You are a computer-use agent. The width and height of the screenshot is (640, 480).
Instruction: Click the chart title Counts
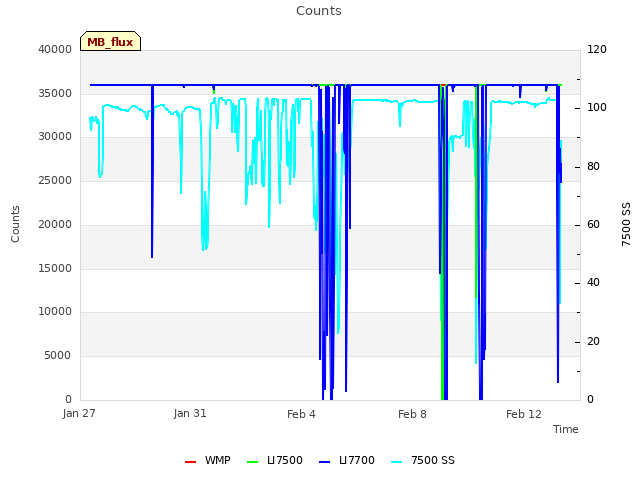pos(319,11)
